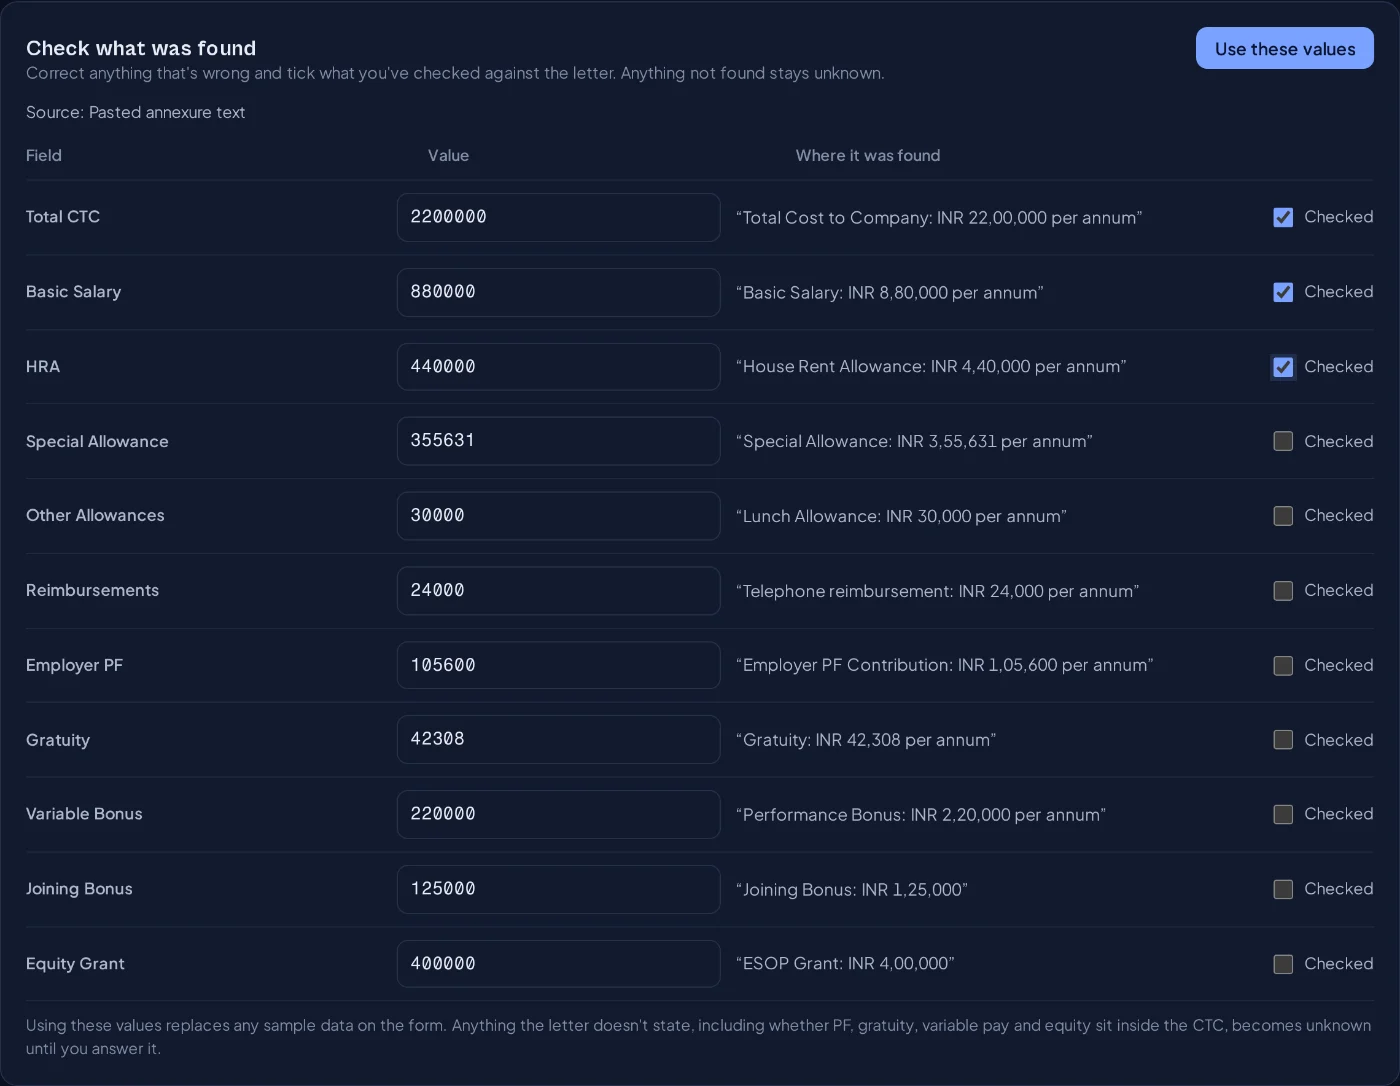Screen dimensions: 1400x1086
Task: Click the Special Allowance INR 3,55,631 quote
Action: coord(914,442)
